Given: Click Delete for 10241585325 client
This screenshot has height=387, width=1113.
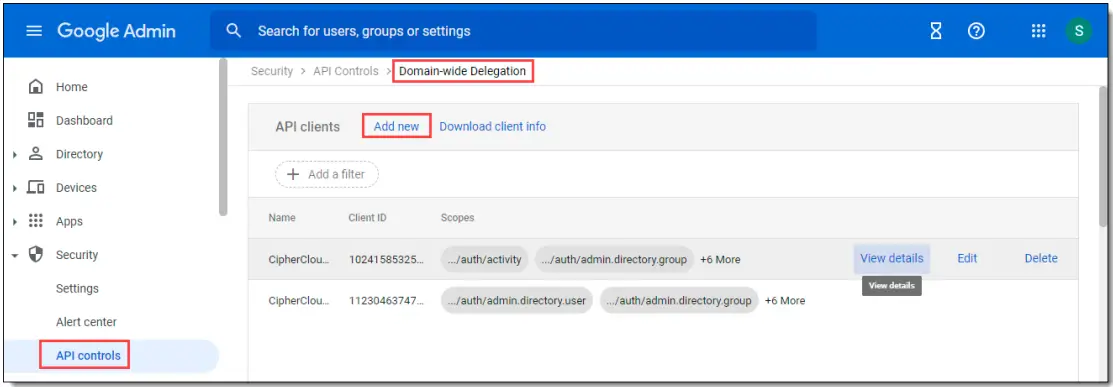Looking at the screenshot, I should pyautogui.click(x=1041, y=258).
